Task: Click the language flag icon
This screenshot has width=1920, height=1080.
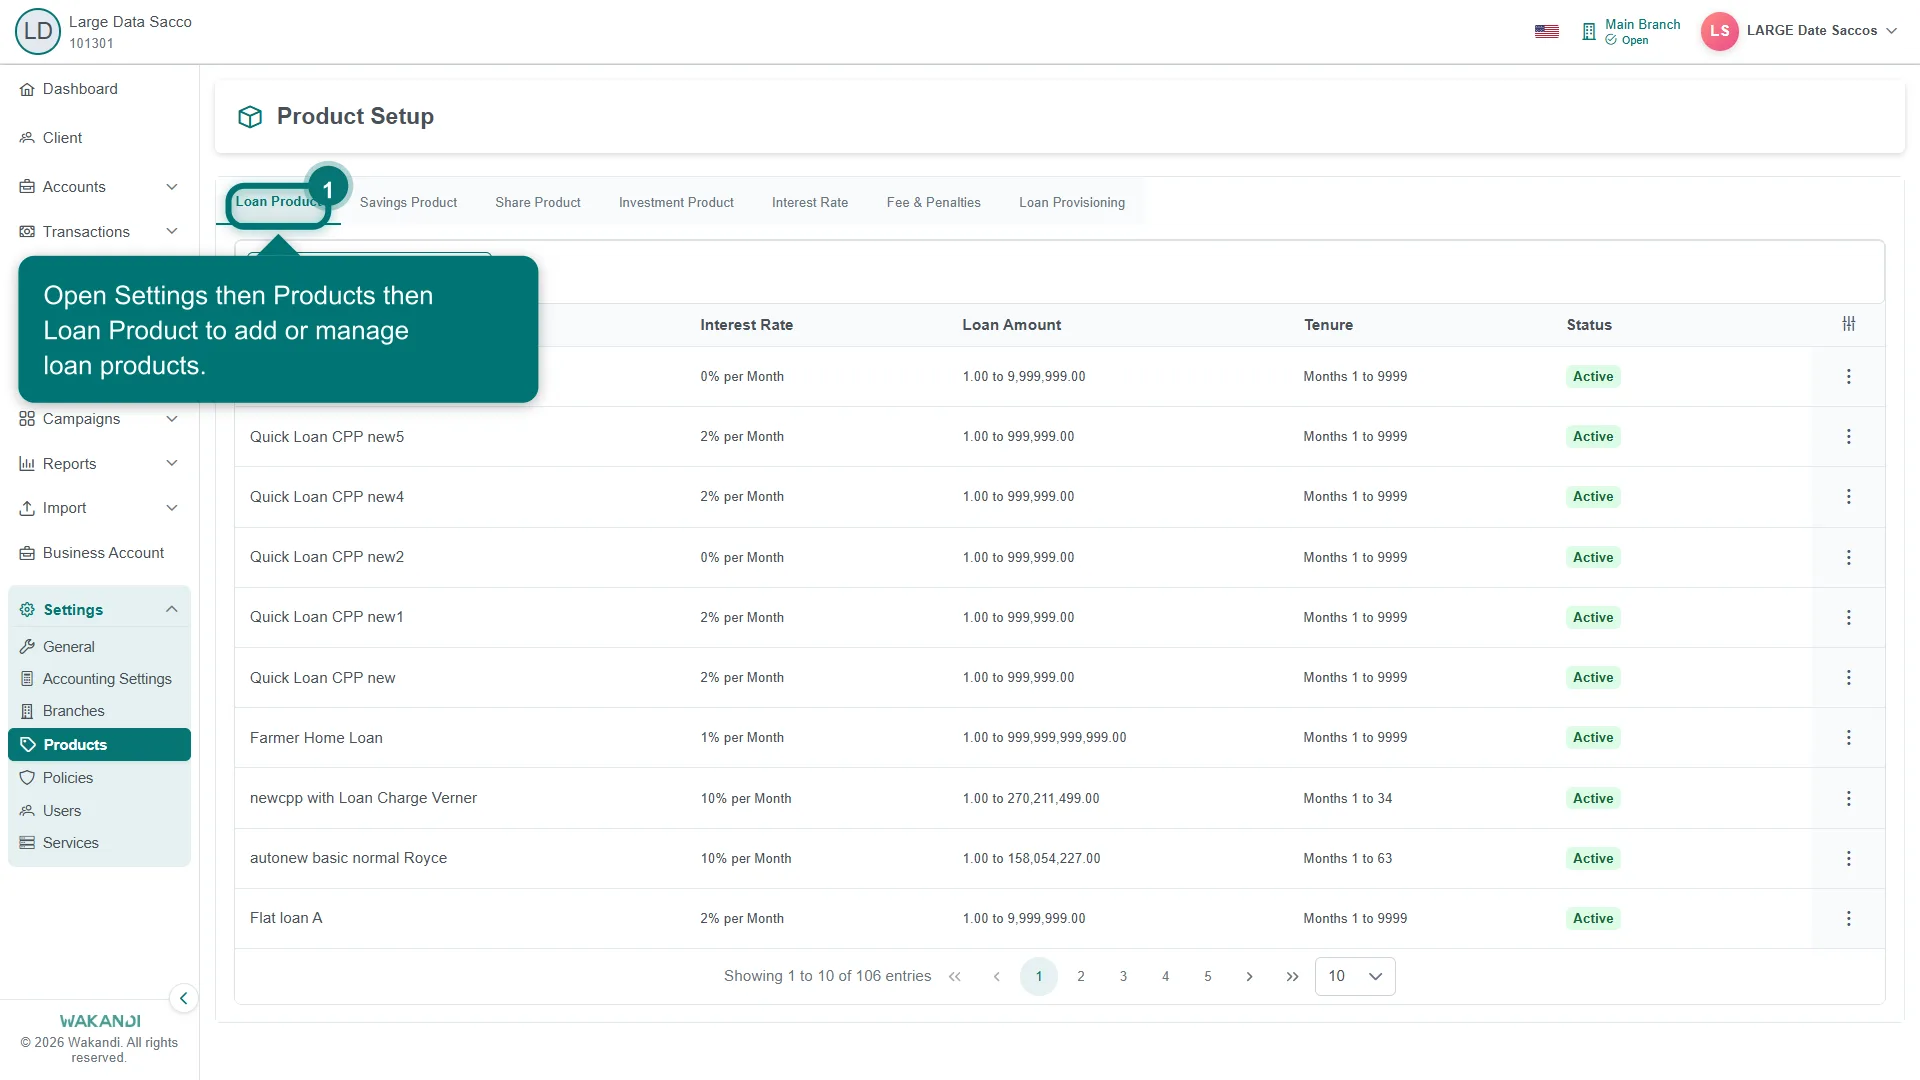Action: click(x=1547, y=31)
